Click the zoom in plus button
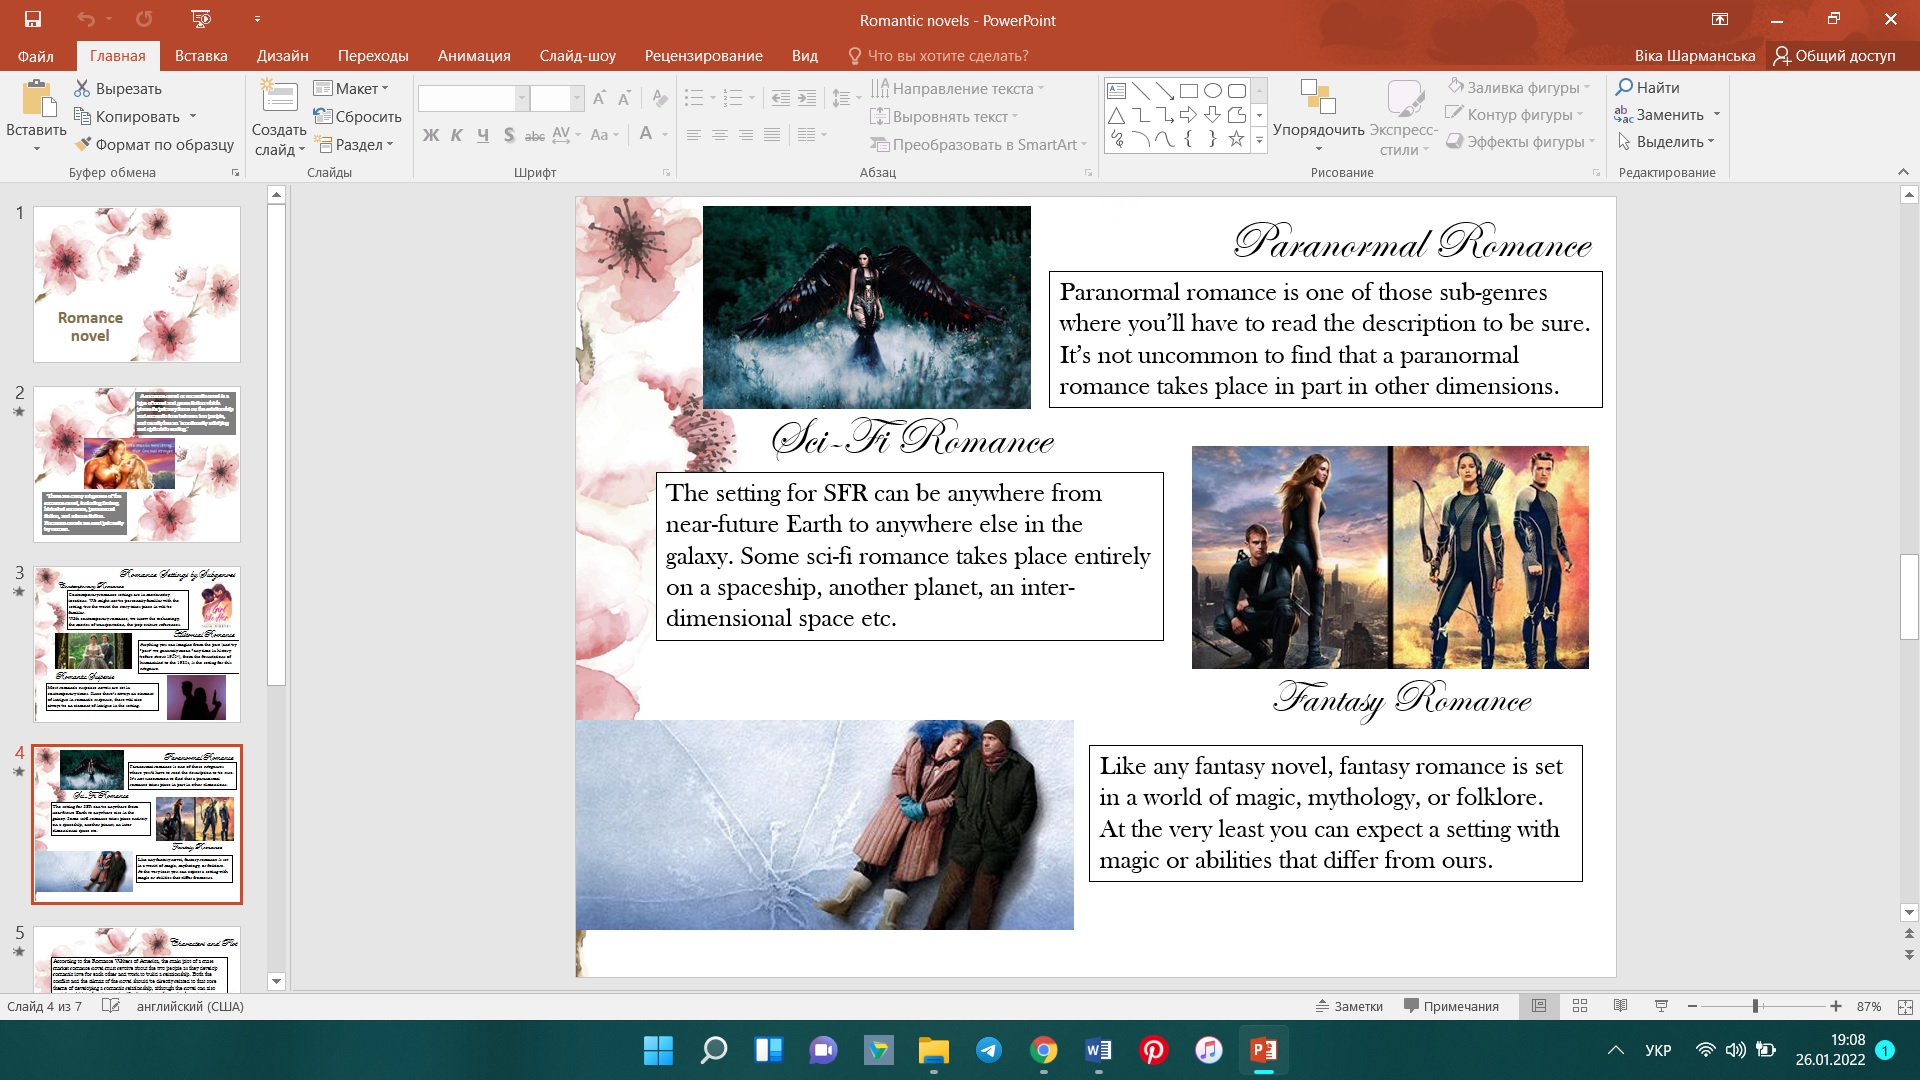The image size is (1920, 1080). pos(1836,1006)
